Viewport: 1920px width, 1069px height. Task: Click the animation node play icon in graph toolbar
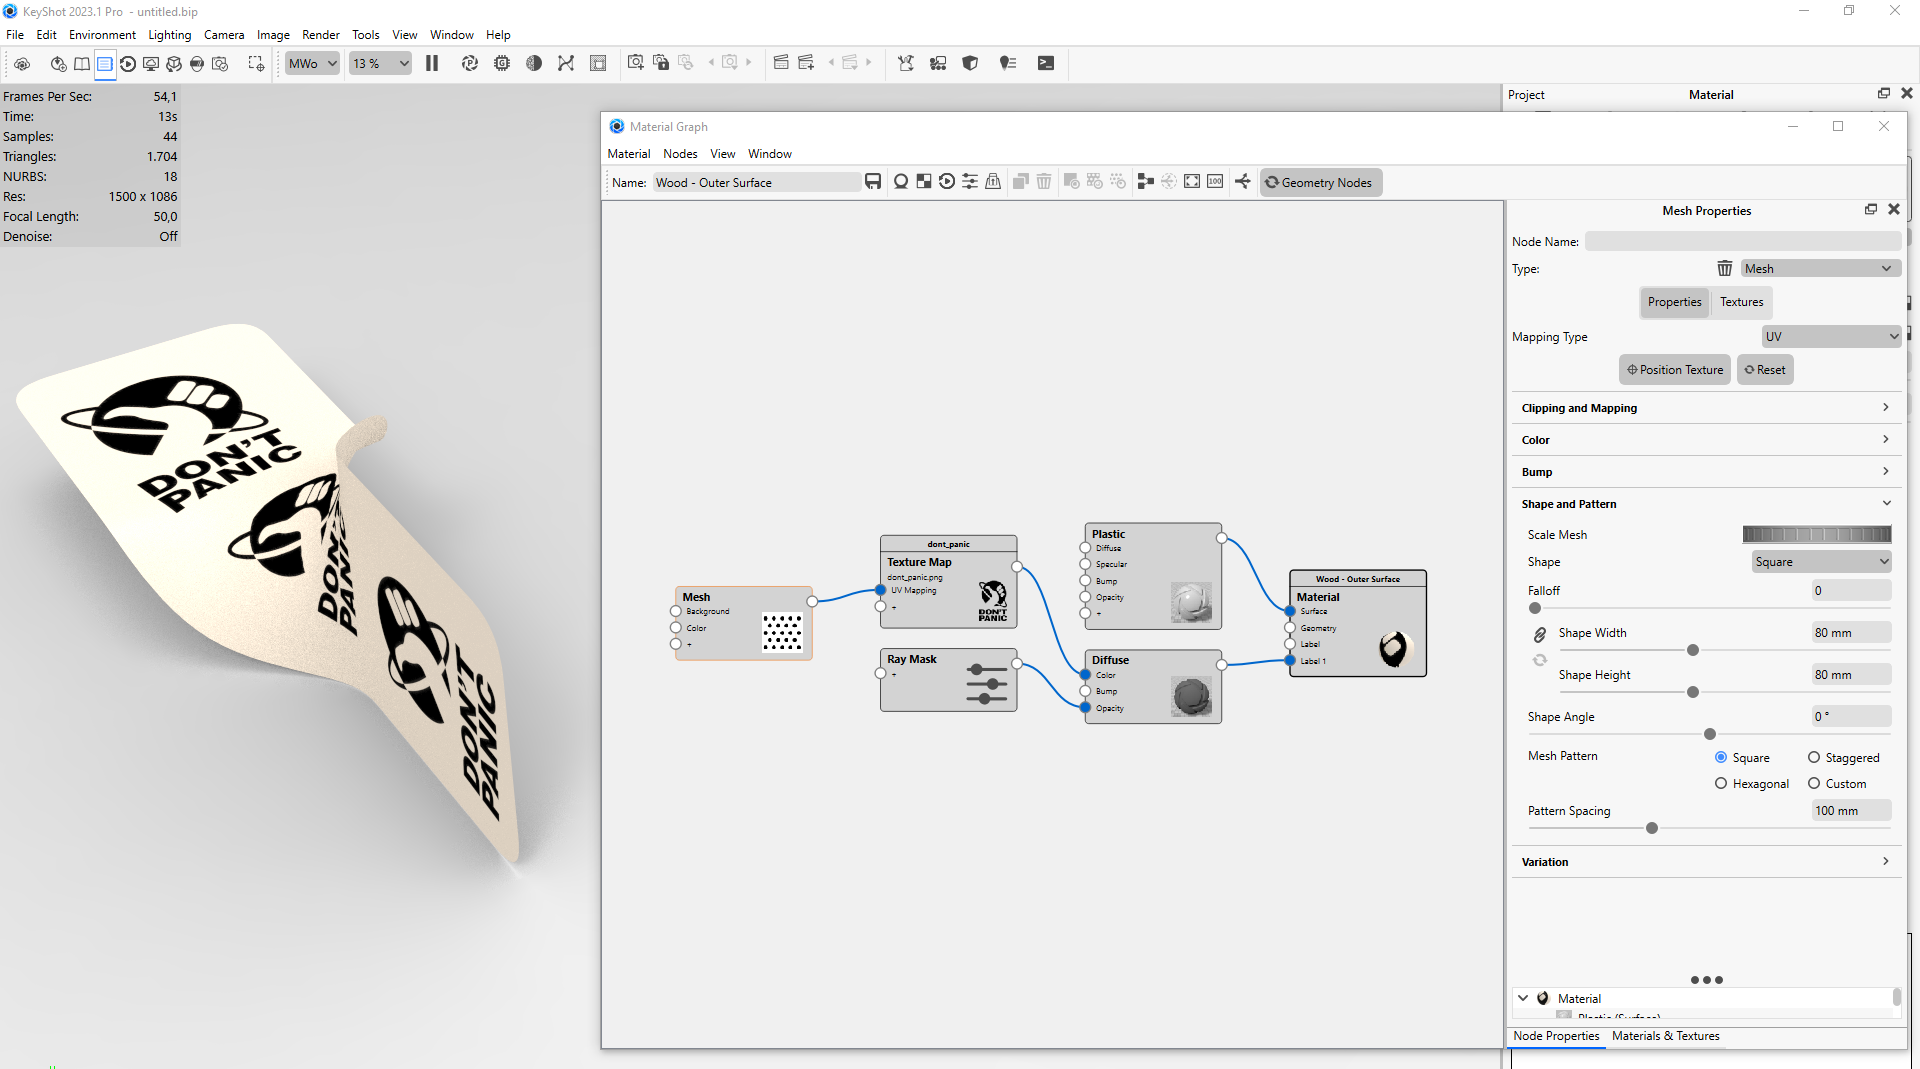(947, 181)
